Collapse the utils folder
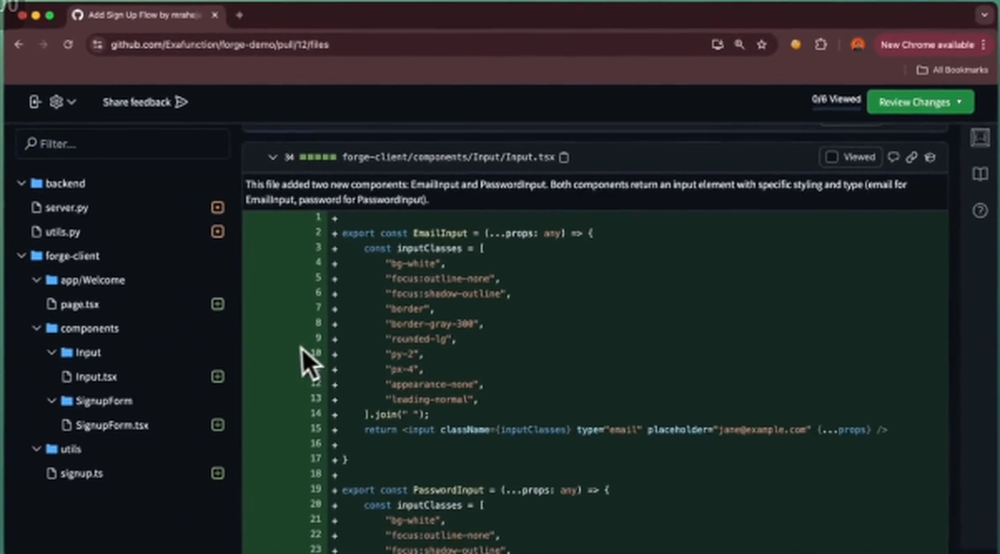1000x554 pixels. (36, 449)
